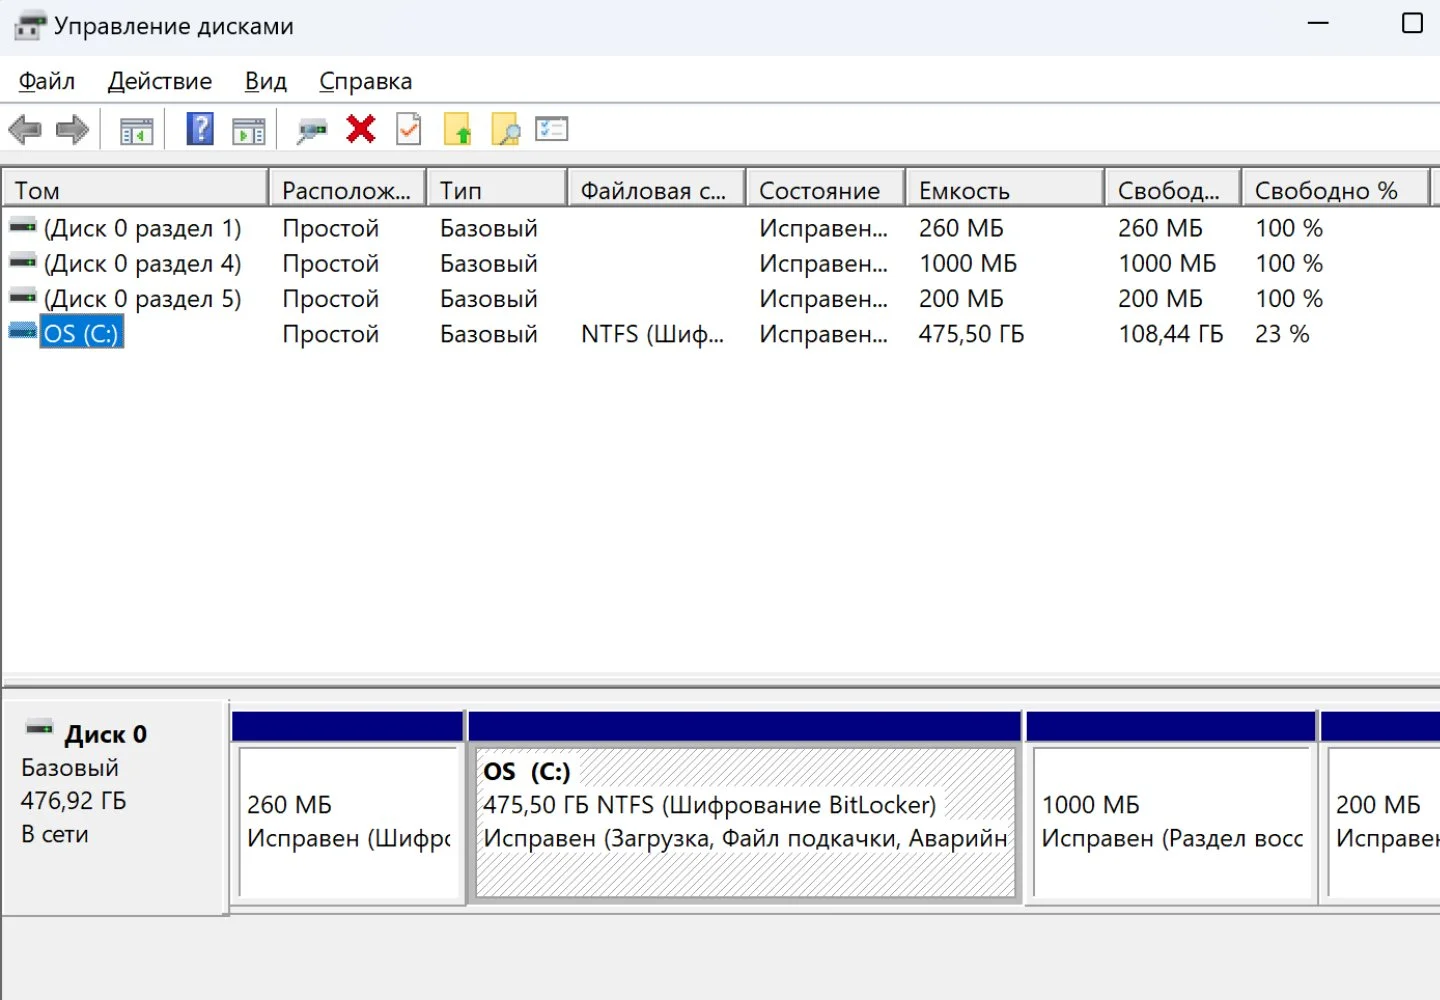Click the connect drive plug toolbar icon
The width and height of the screenshot is (1440, 1000).
click(312, 130)
